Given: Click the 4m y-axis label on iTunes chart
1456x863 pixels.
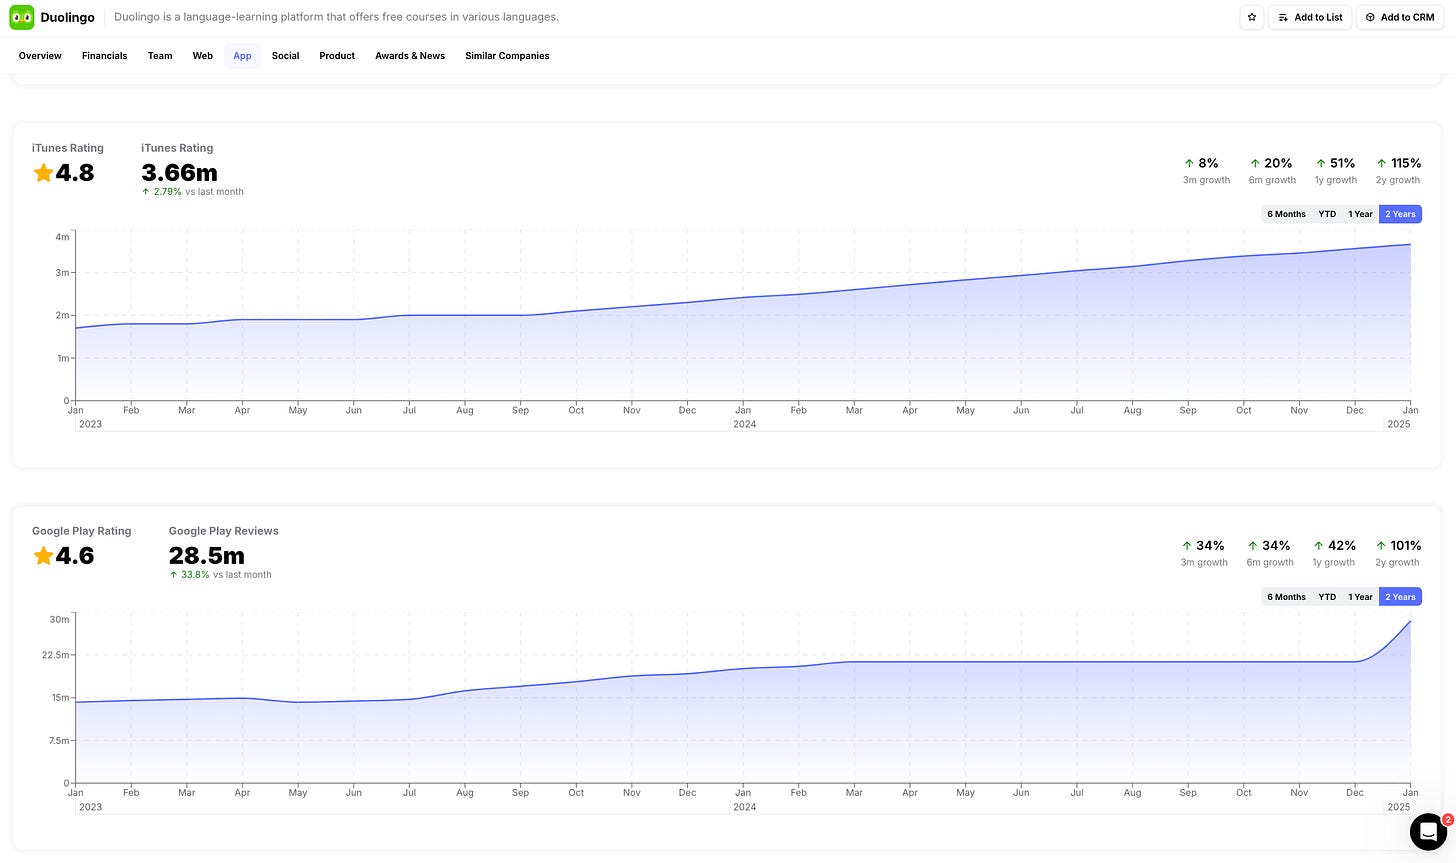Looking at the screenshot, I should (62, 237).
